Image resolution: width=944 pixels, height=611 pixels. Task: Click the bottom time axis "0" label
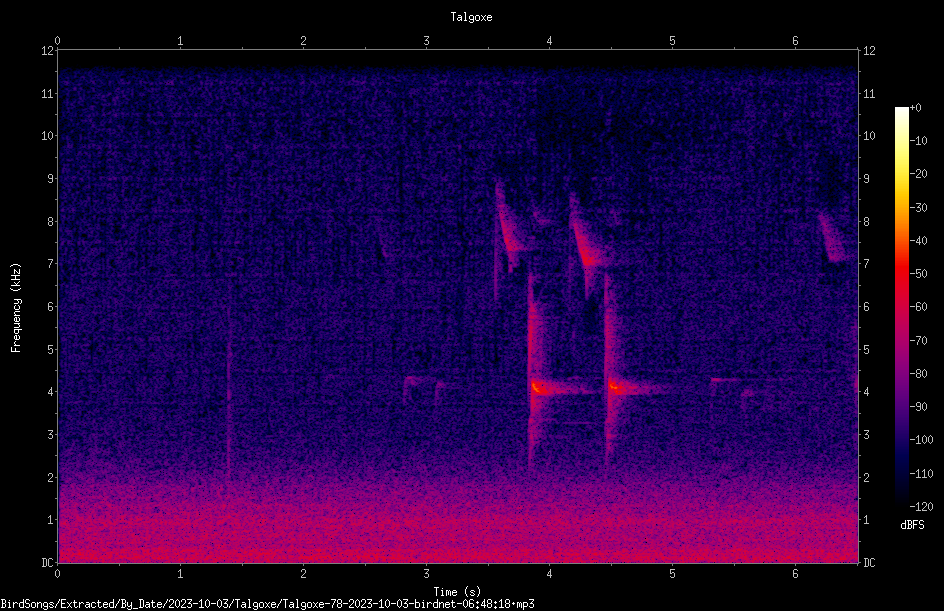click(x=57, y=574)
